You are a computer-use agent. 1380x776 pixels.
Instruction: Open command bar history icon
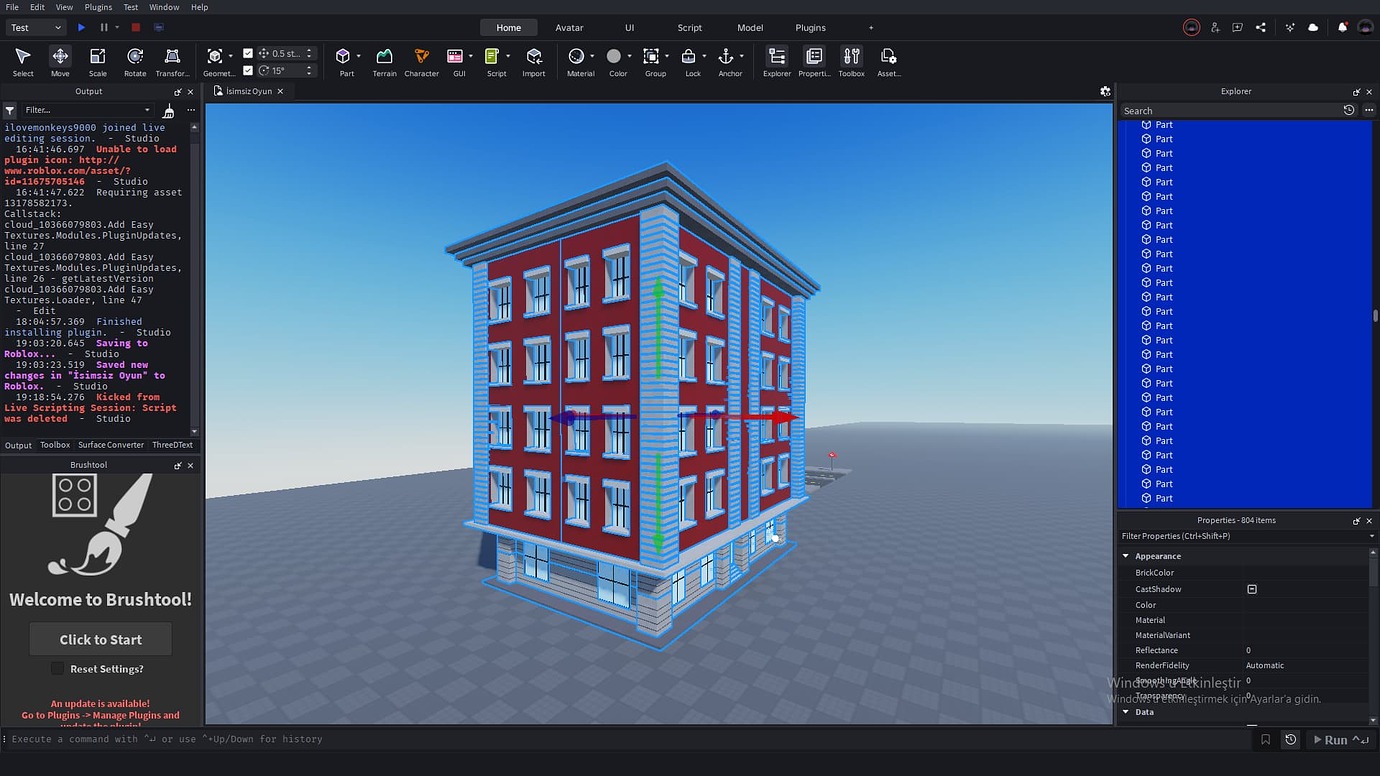tap(1291, 740)
